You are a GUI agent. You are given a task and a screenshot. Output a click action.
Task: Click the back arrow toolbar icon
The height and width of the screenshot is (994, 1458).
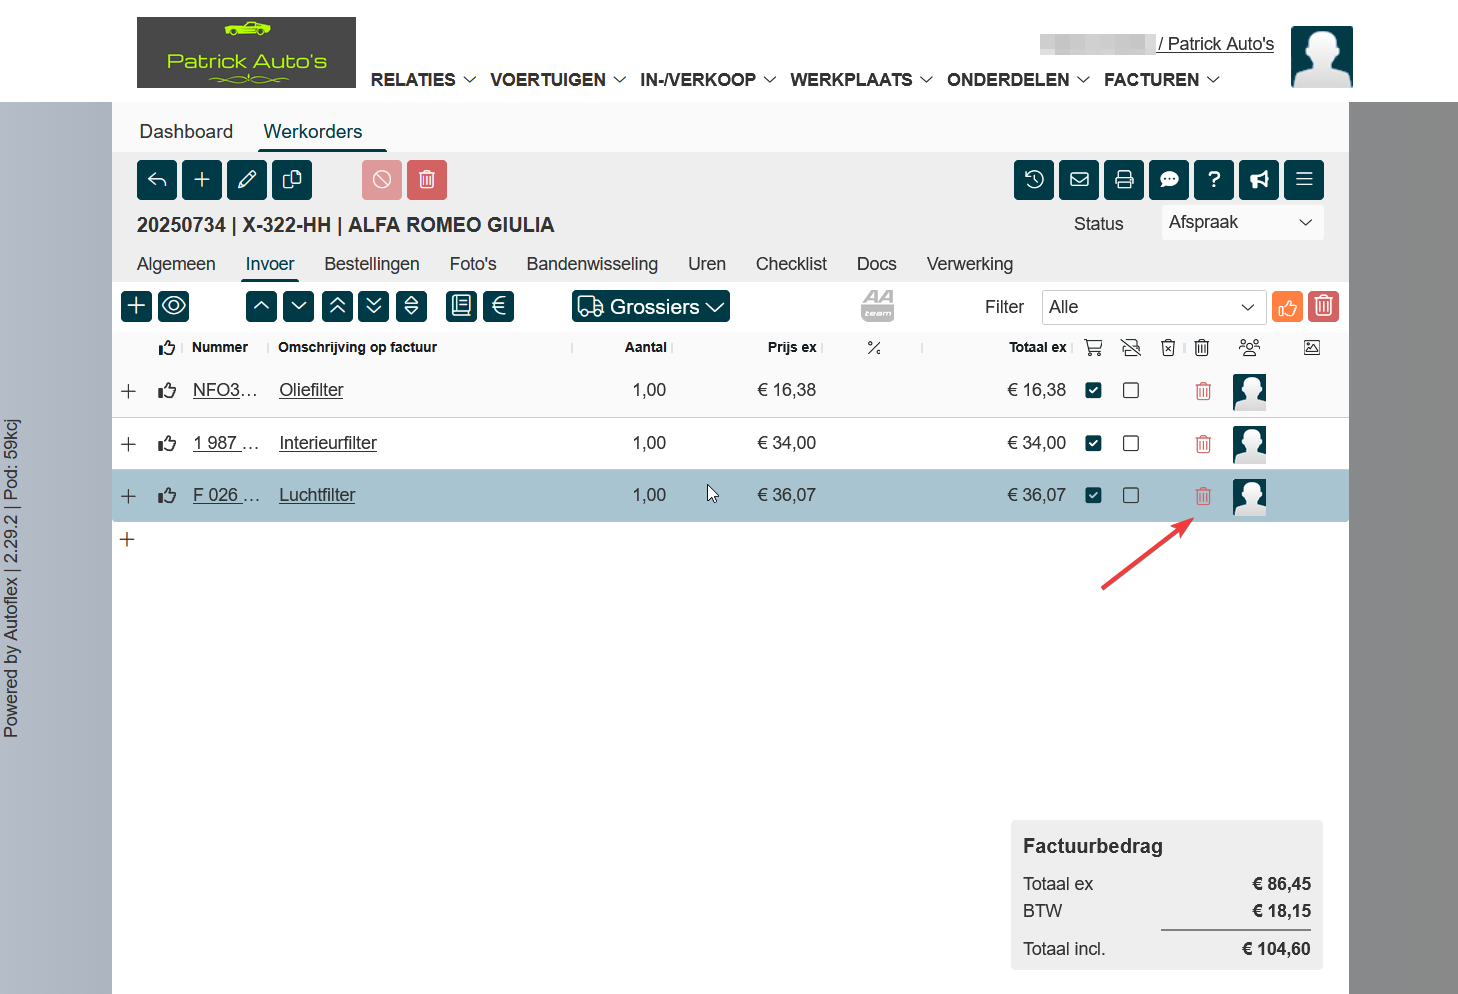[157, 180]
